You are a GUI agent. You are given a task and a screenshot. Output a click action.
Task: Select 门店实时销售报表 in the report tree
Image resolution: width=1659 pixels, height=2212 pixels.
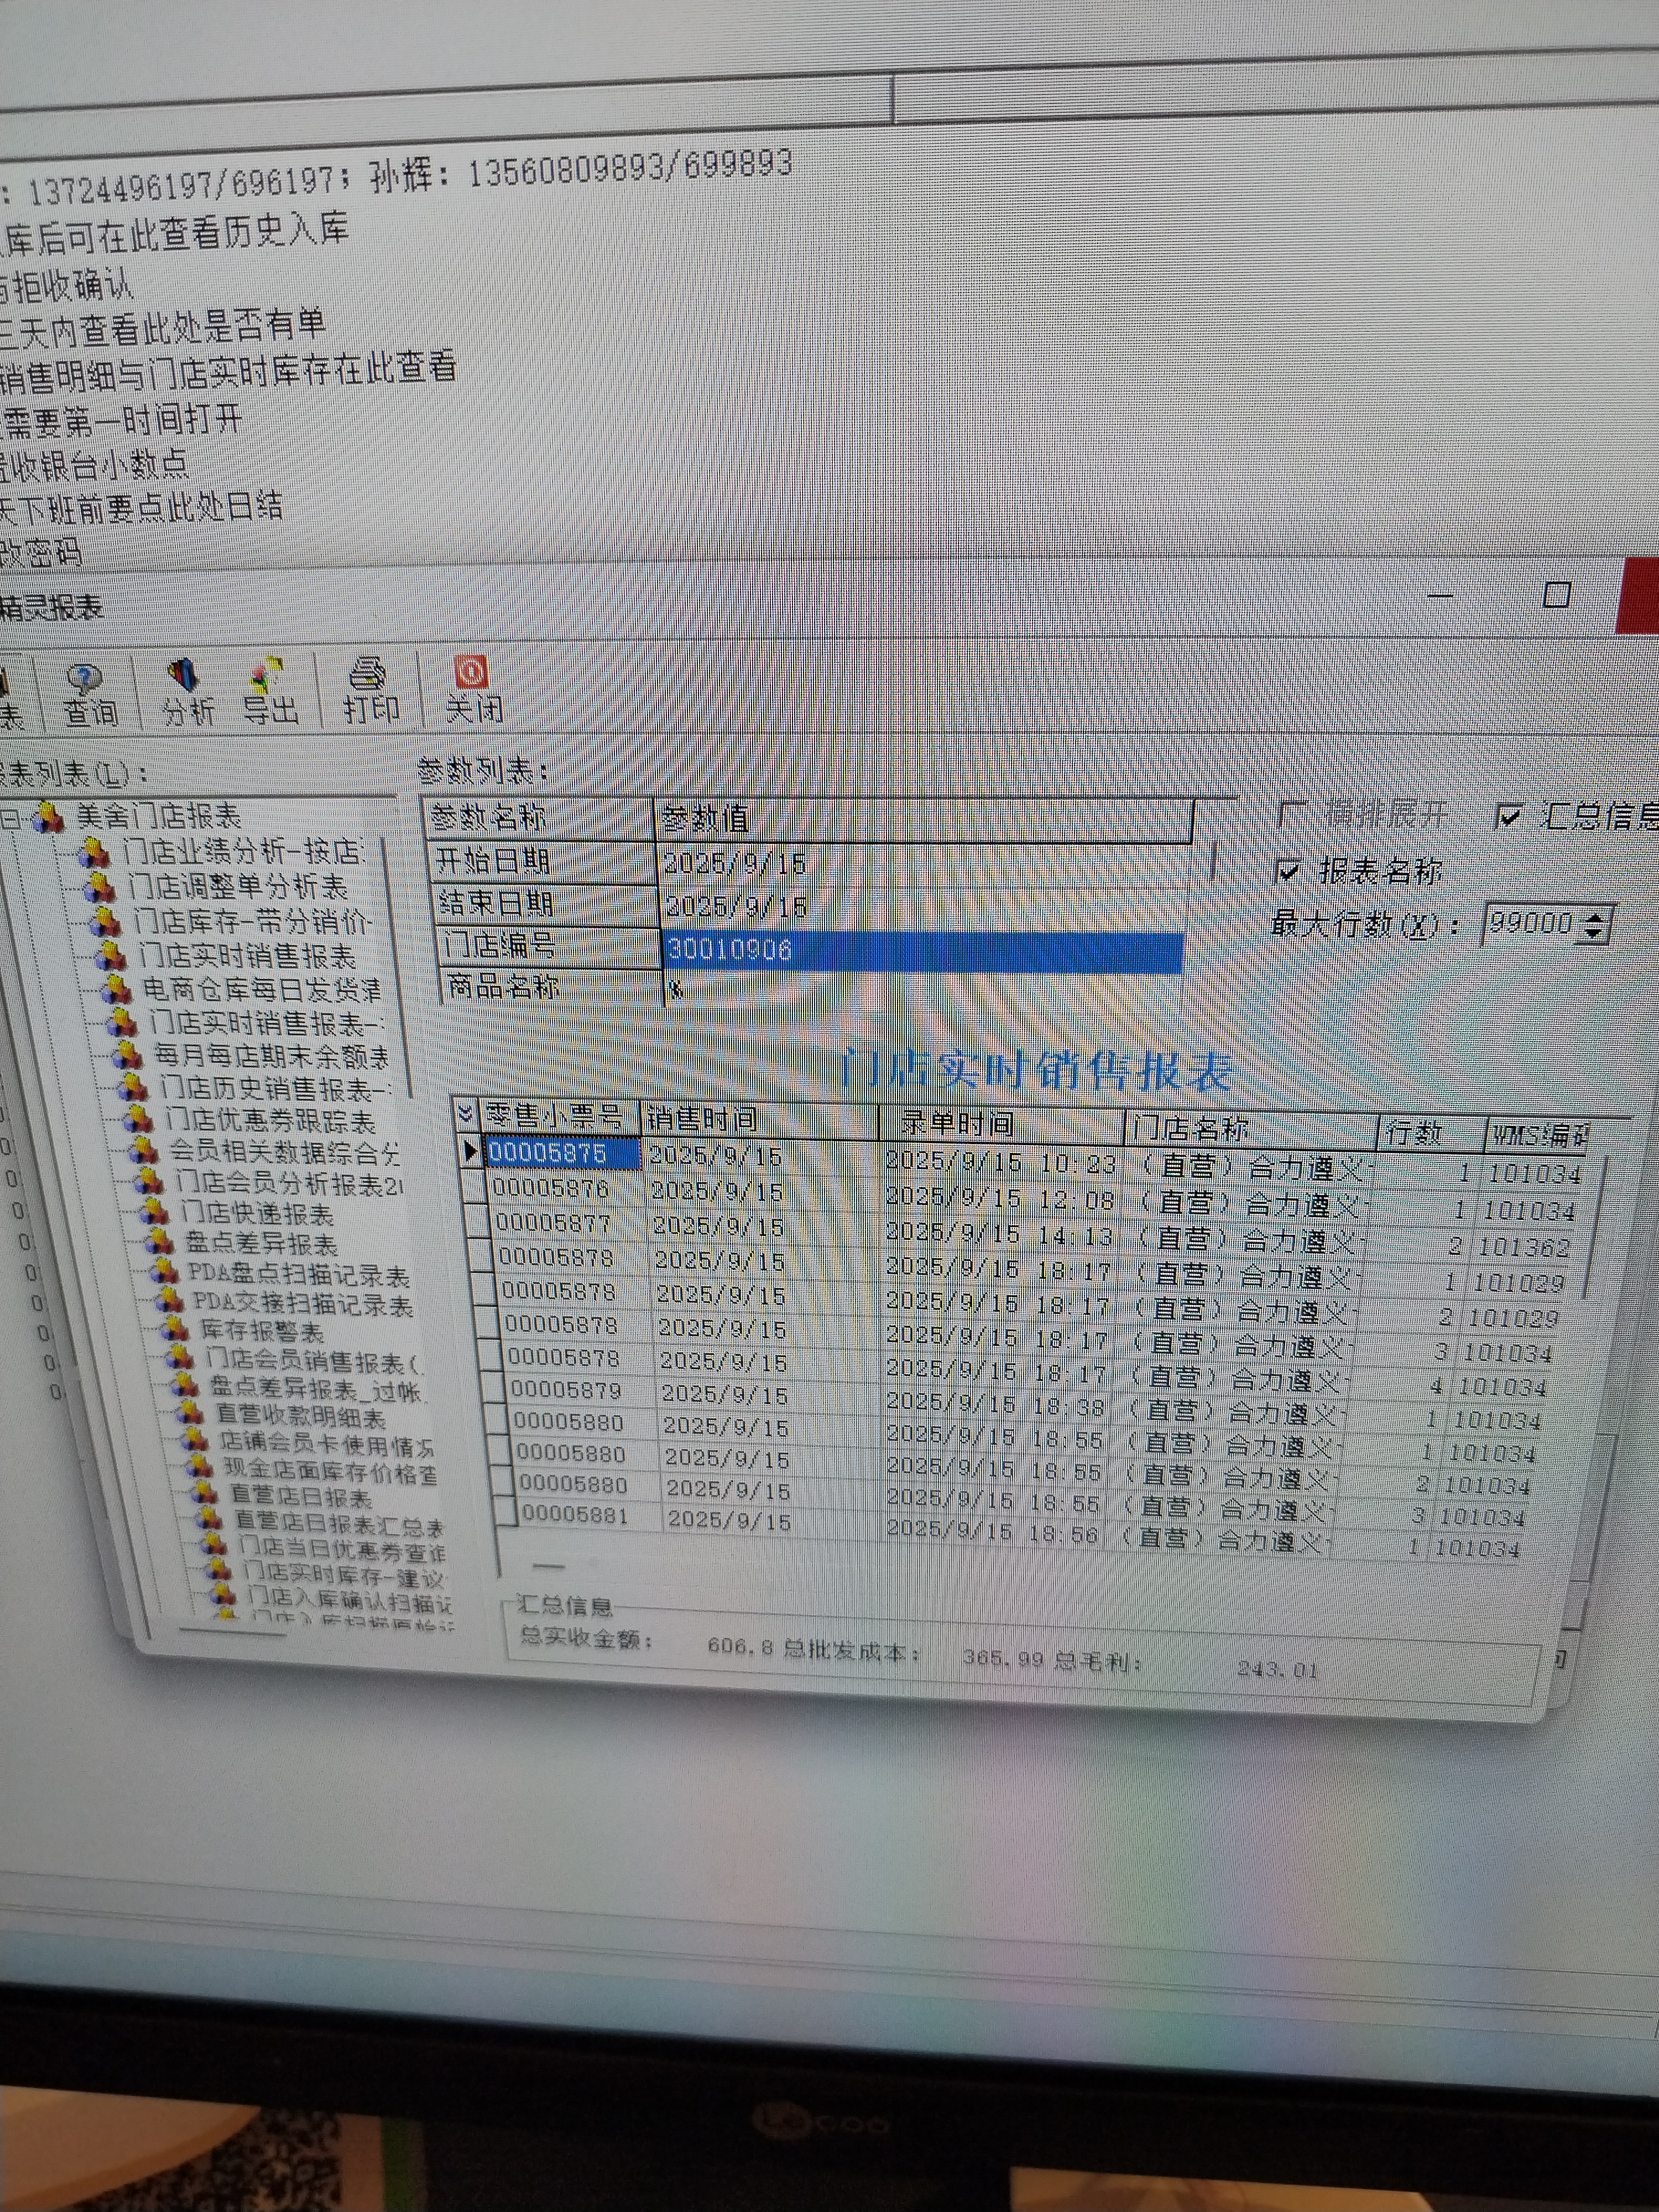click(246, 956)
